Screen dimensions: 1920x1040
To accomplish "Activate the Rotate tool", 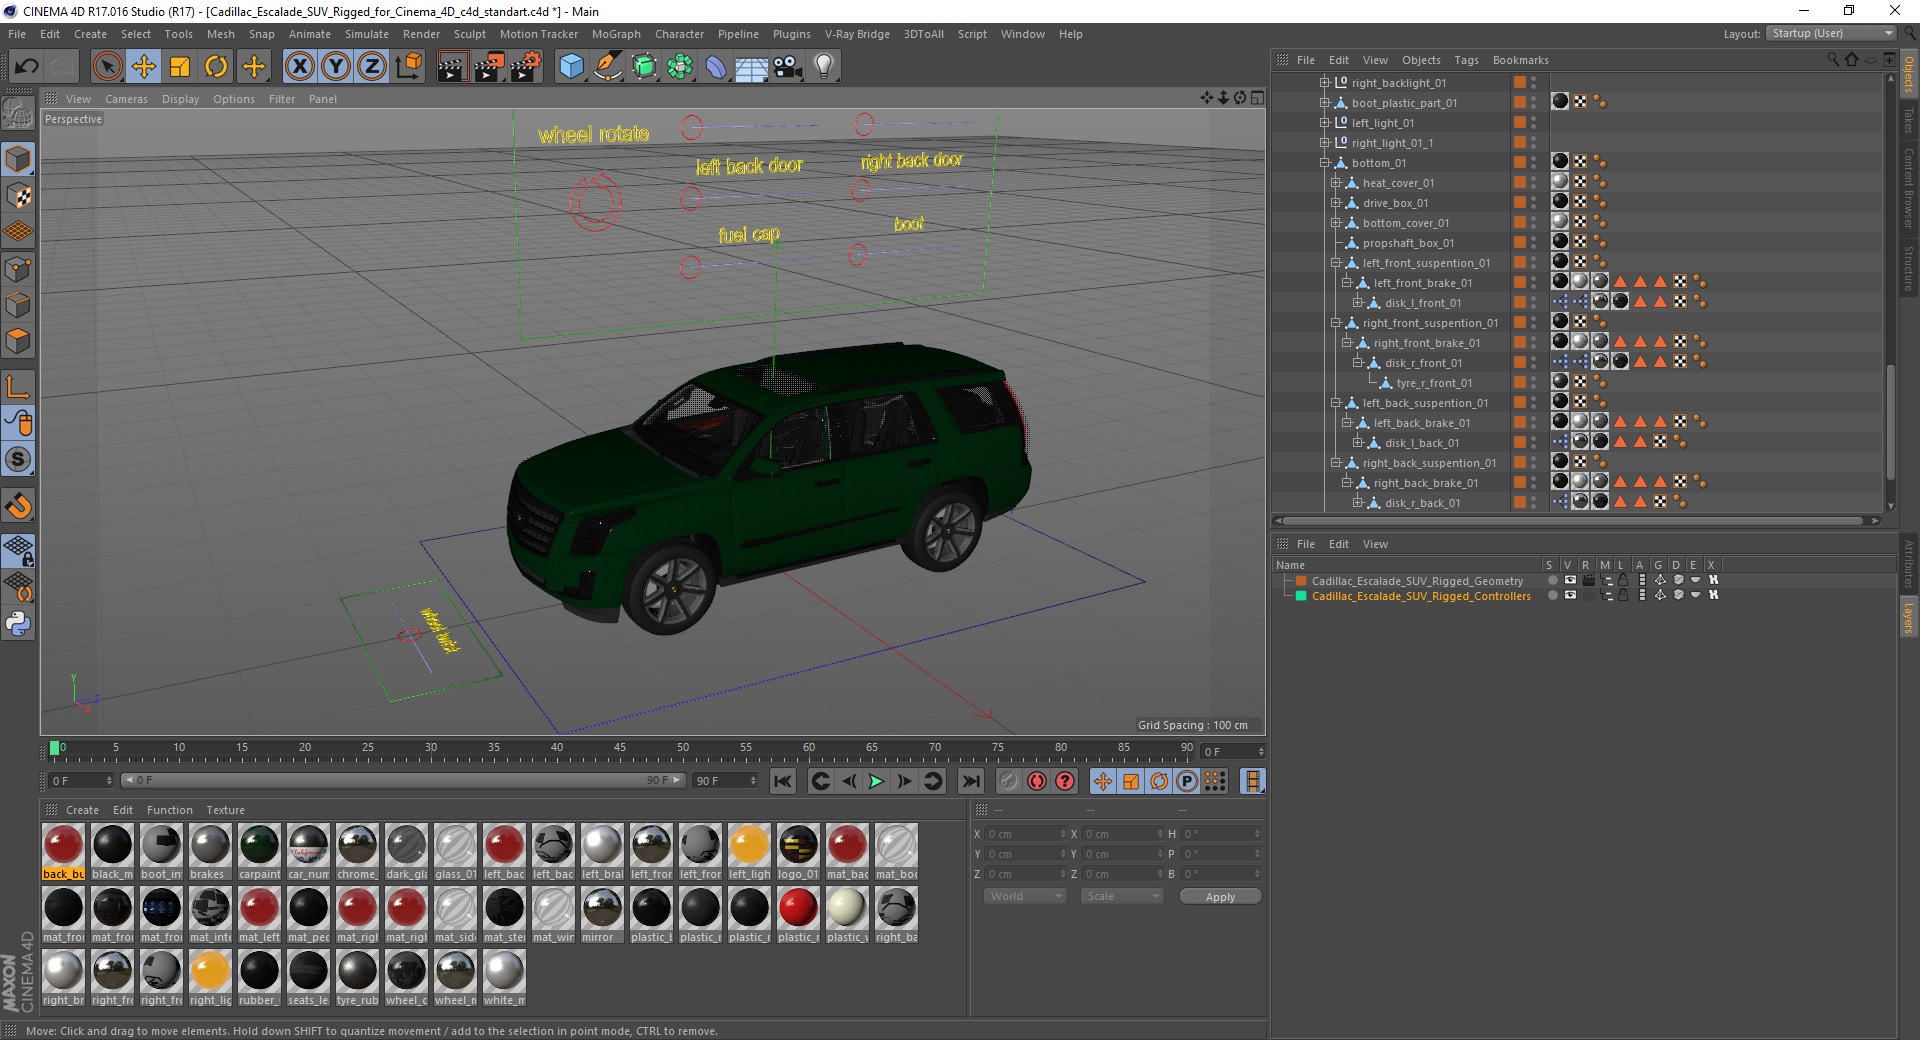I will 216,67.
